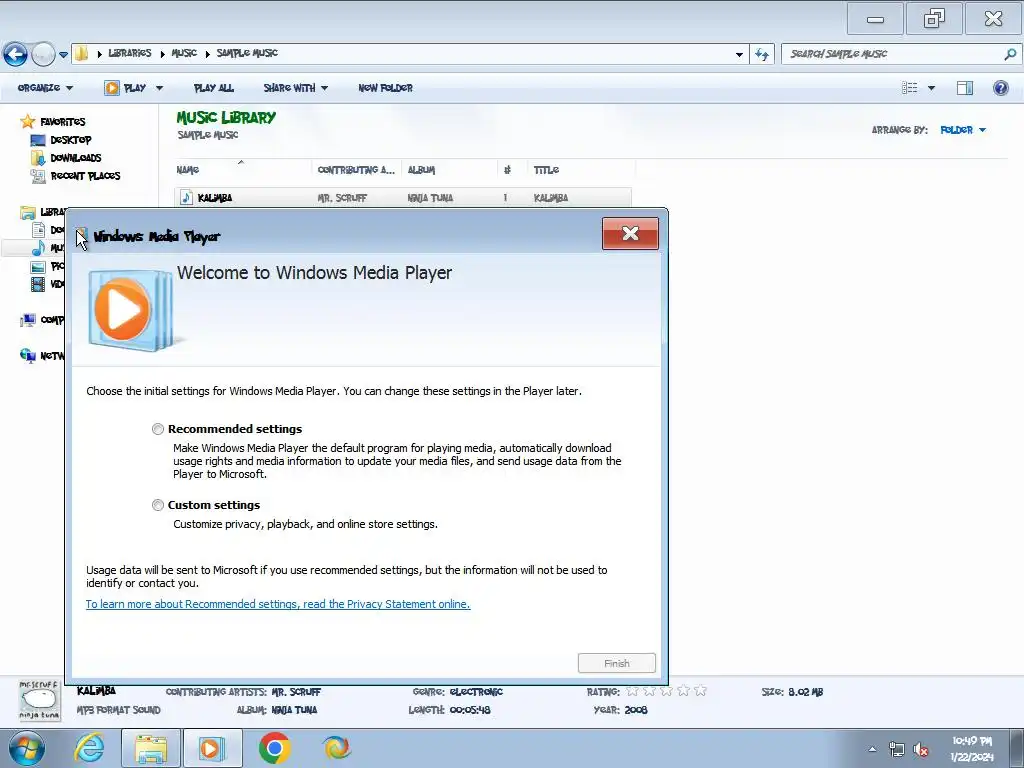Sort by the # track number column header
Image resolution: width=1024 pixels, height=768 pixels.
[x=507, y=170]
